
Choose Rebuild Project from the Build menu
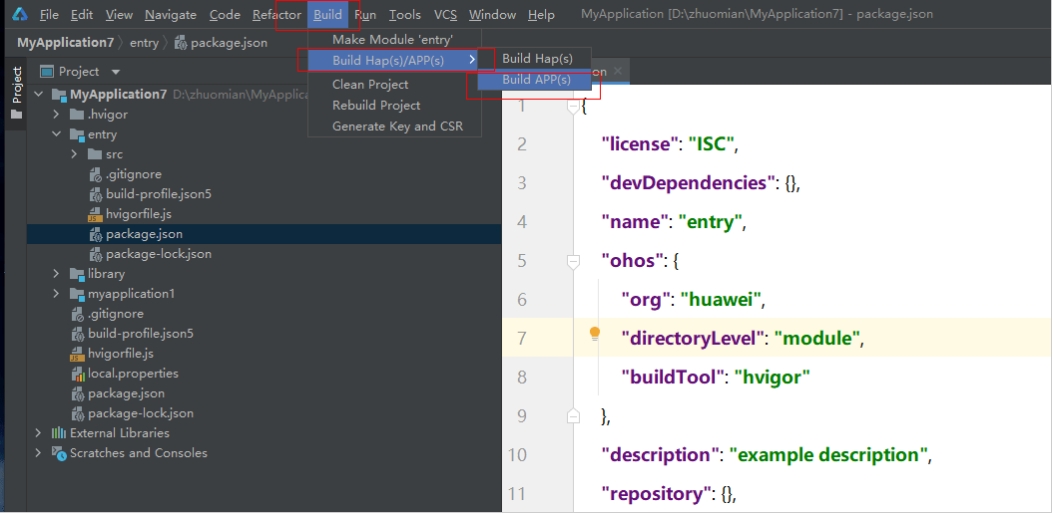[x=376, y=105]
